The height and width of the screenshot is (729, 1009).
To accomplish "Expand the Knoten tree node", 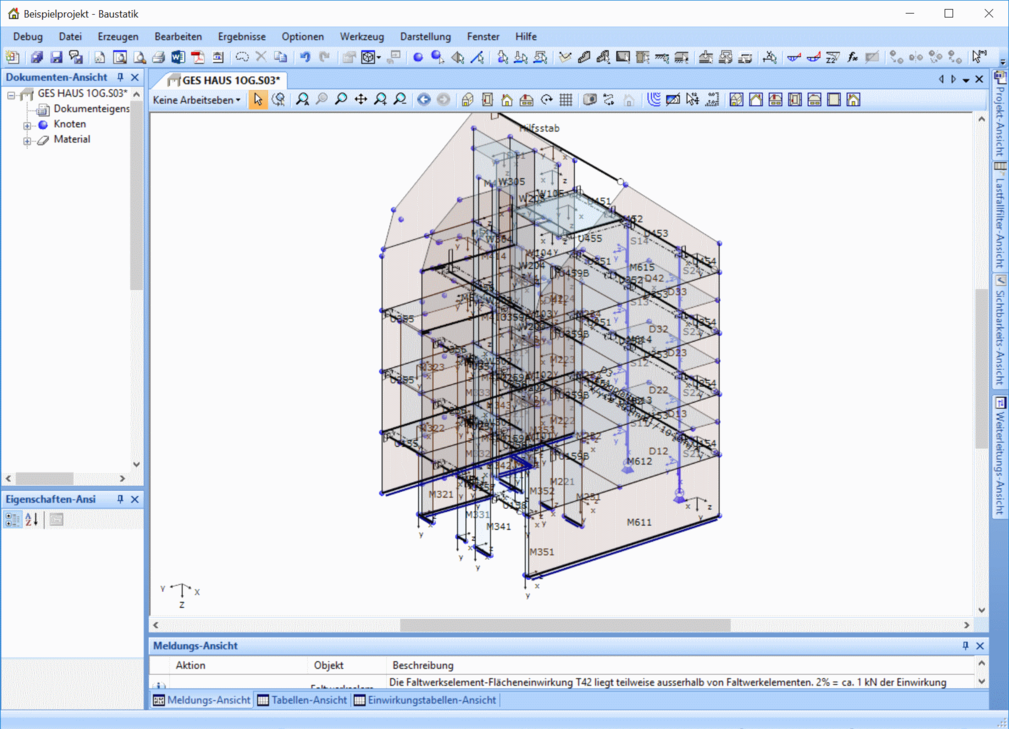I will pos(27,125).
